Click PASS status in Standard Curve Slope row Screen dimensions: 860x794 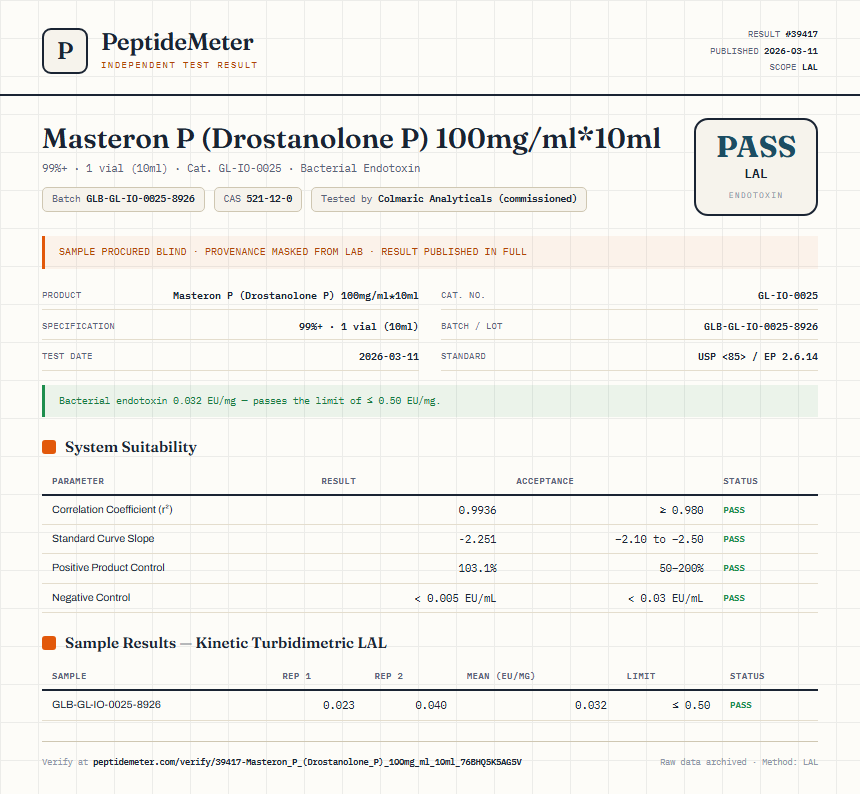tap(734, 539)
